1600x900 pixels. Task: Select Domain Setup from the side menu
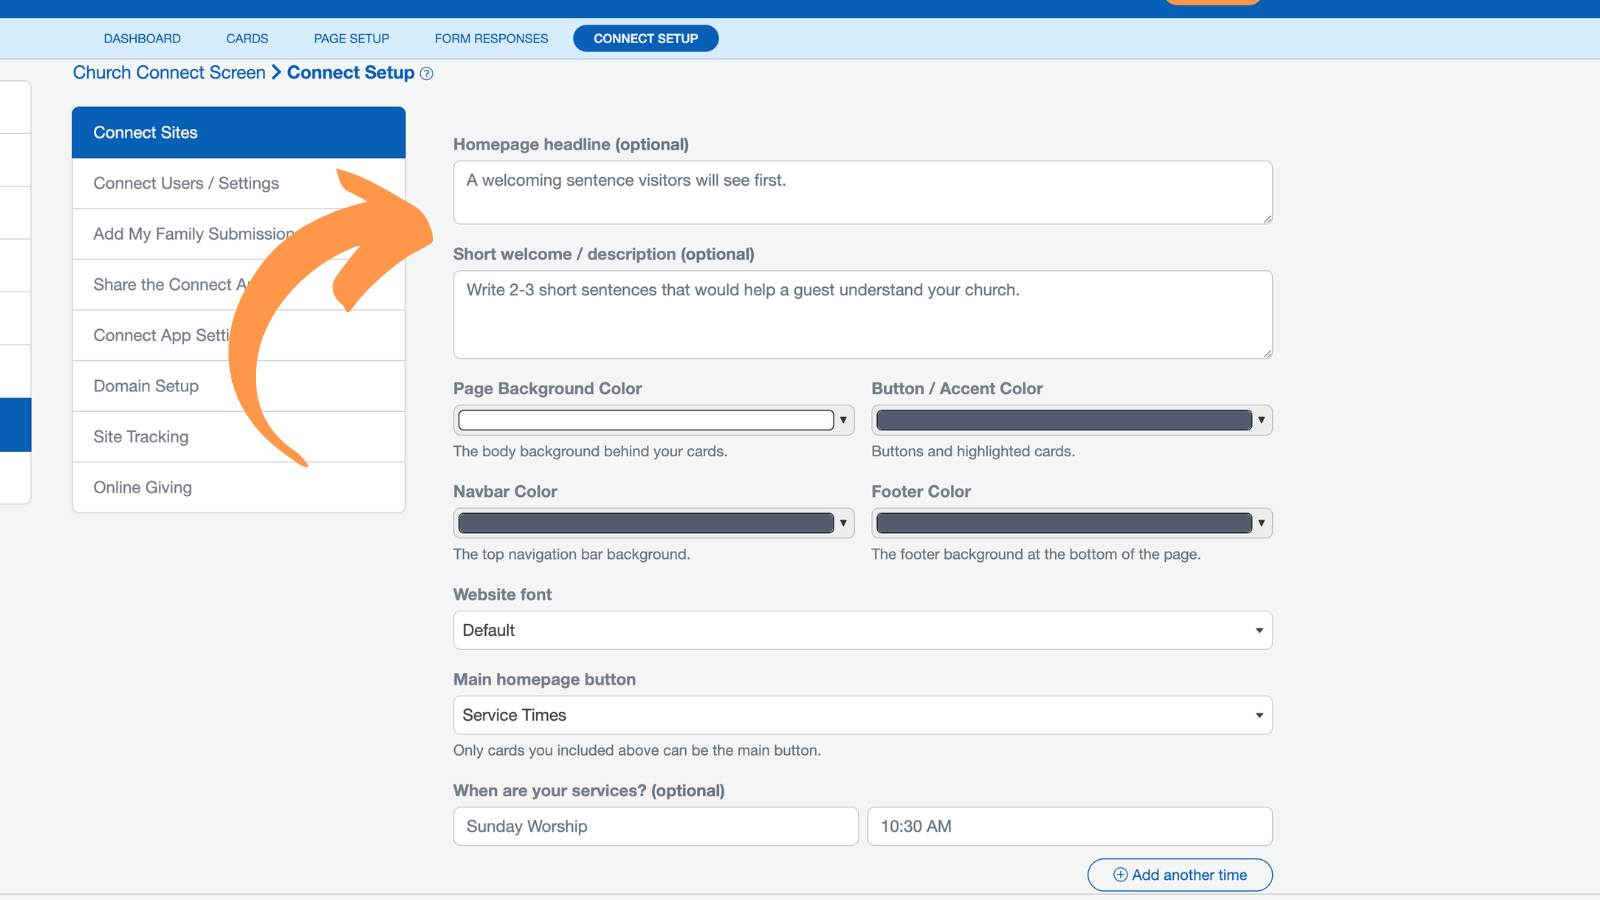click(x=238, y=386)
